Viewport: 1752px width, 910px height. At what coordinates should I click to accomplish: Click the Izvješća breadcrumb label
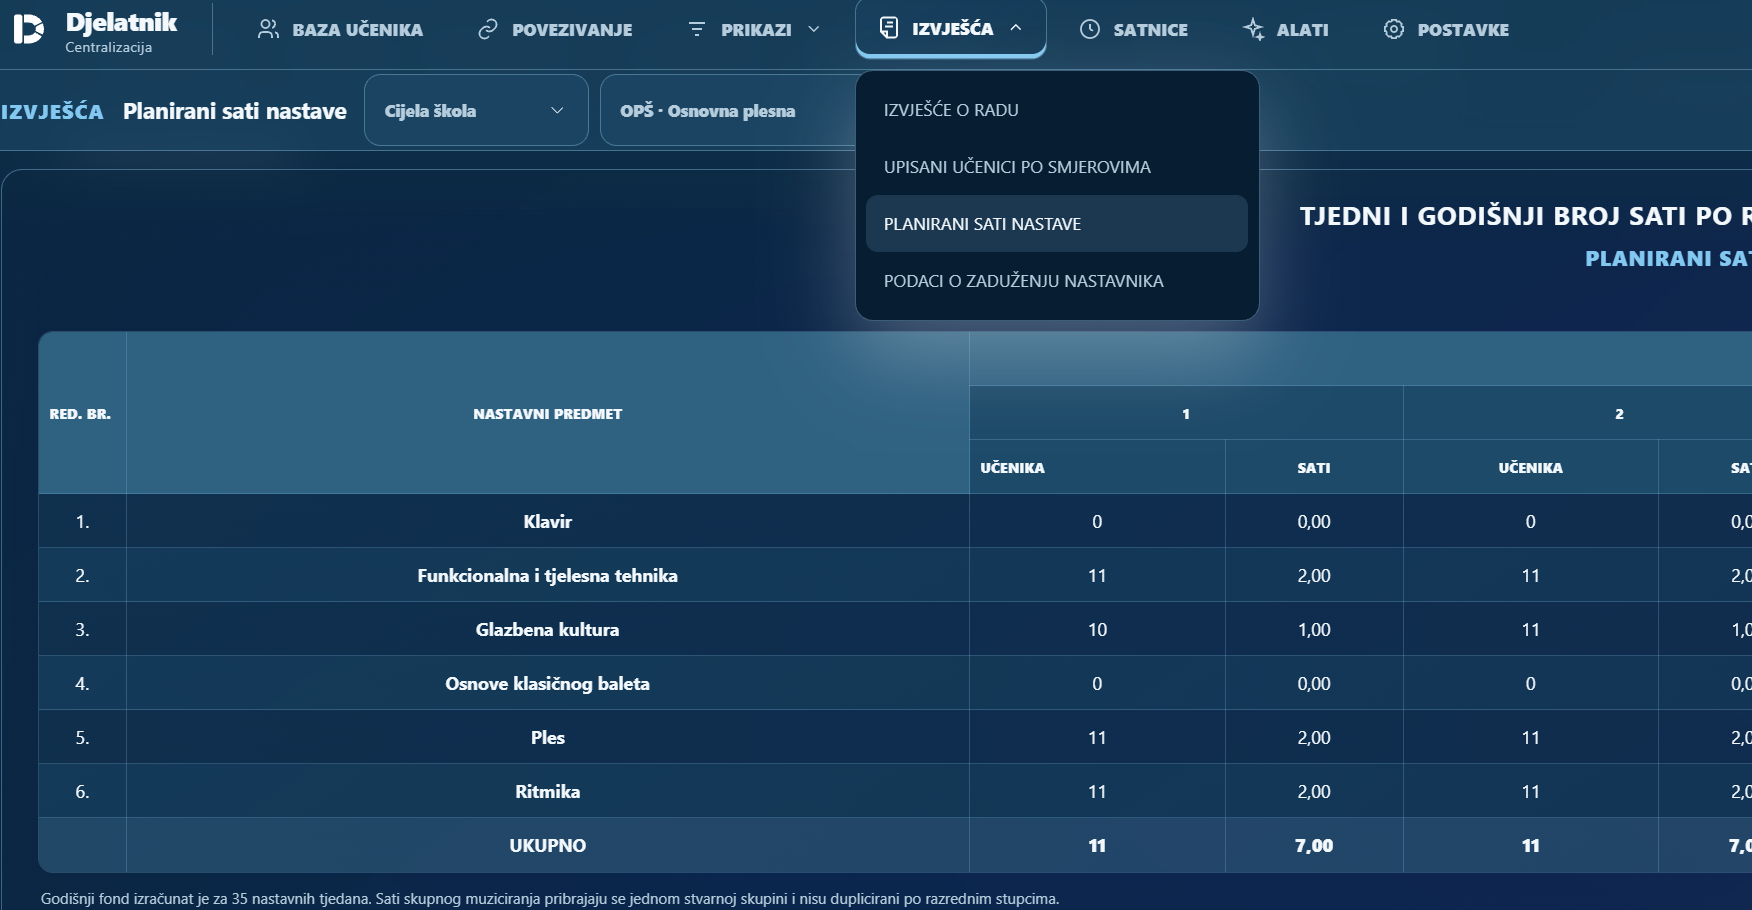[x=52, y=111]
